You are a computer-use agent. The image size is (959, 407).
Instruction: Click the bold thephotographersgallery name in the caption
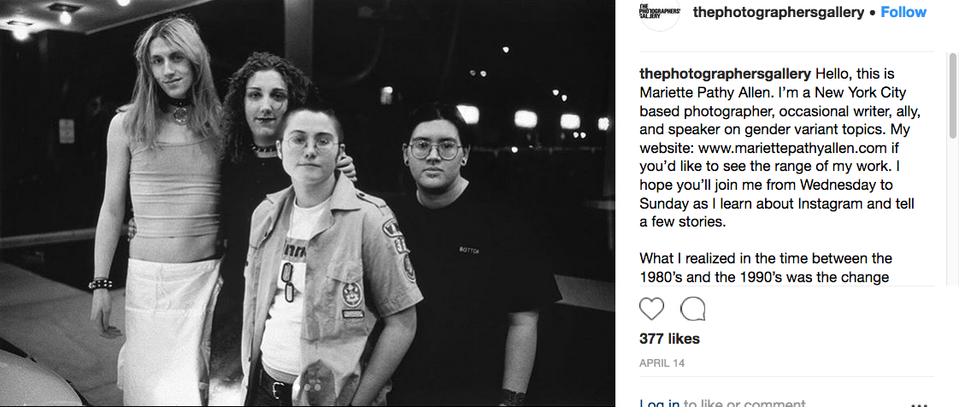point(725,74)
